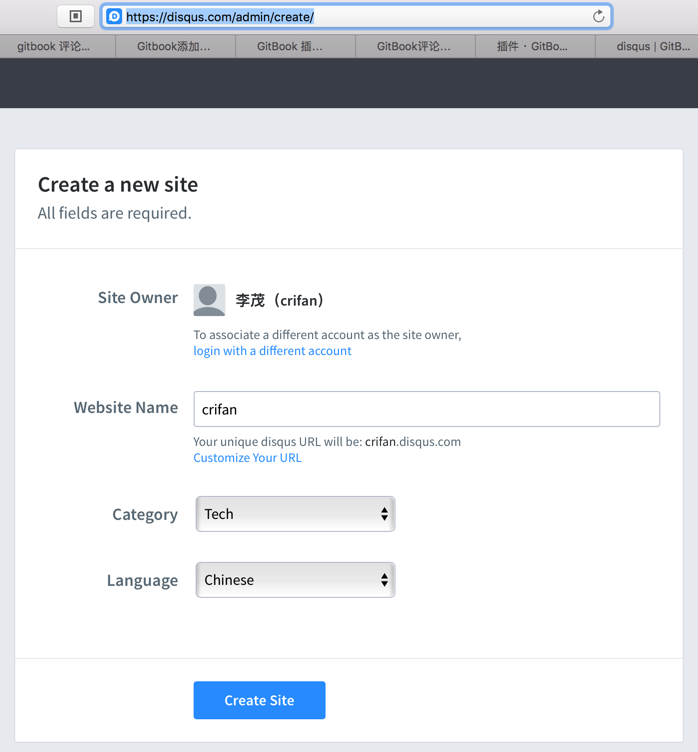Click the sidebar toggle icon in toolbar
Viewport: 698px width, 752px height.
pyautogui.click(x=75, y=16)
